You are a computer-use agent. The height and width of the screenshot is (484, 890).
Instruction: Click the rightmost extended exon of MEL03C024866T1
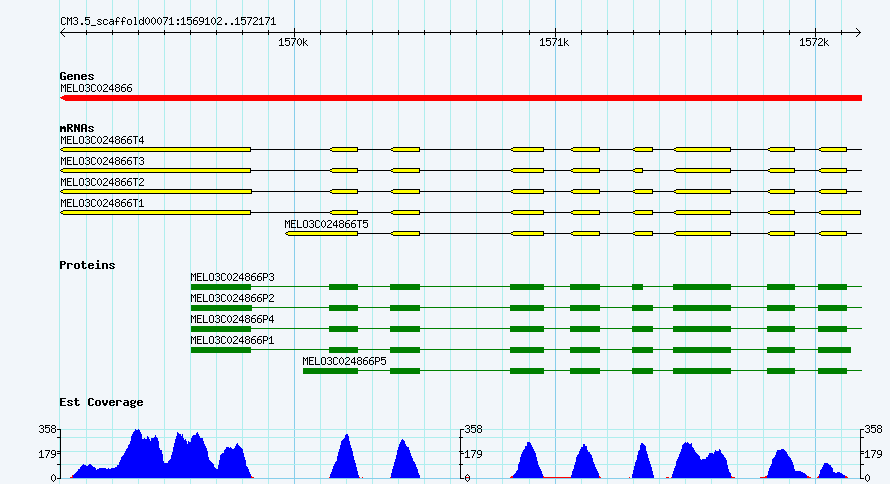tap(840, 213)
